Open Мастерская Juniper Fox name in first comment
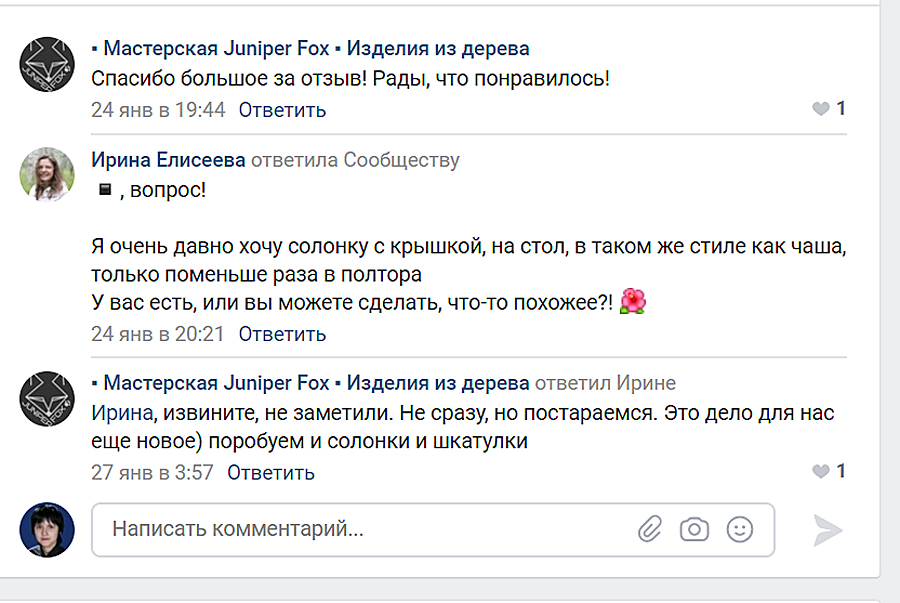Screen dimensions: 900x603 310,48
